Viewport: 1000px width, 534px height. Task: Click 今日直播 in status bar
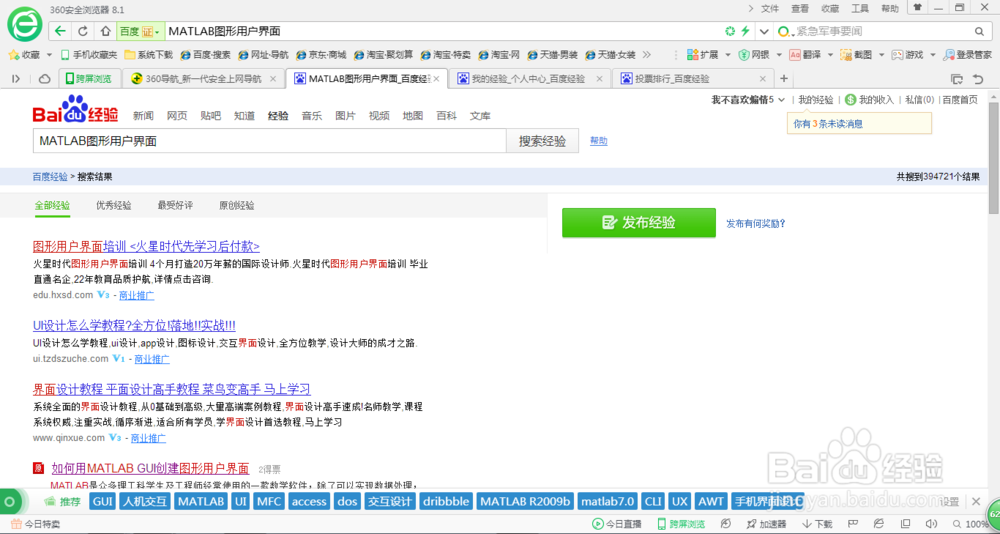point(616,524)
